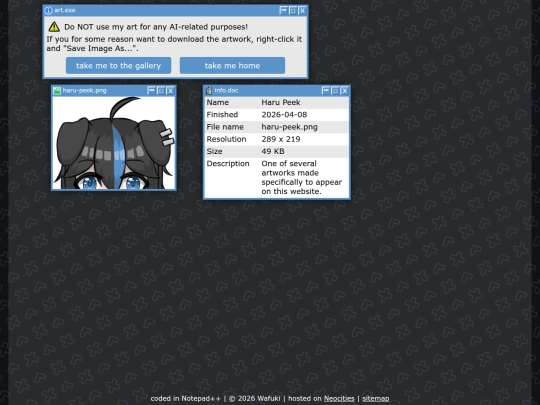This screenshot has height=405, width=540.
Task: Minimize the haru-peek.png window
Action: (151, 91)
